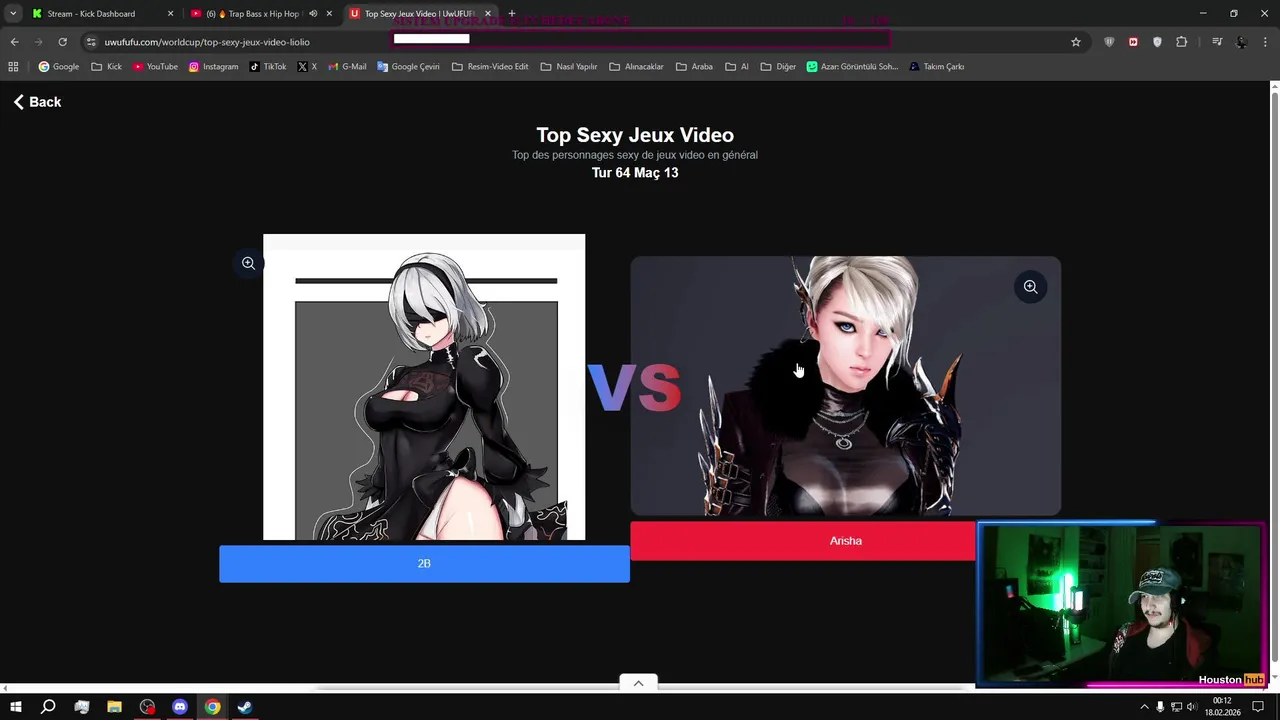The height and width of the screenshot is (720, 1280).
Task: Show hidden system tray icons
Action: click(x=1144, y=707)
